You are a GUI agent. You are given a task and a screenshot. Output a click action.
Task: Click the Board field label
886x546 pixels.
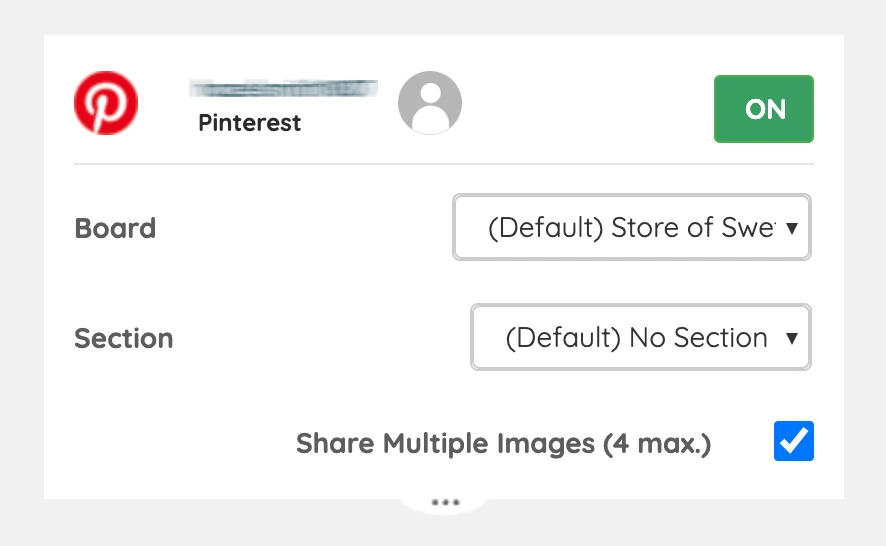[115, 228]
